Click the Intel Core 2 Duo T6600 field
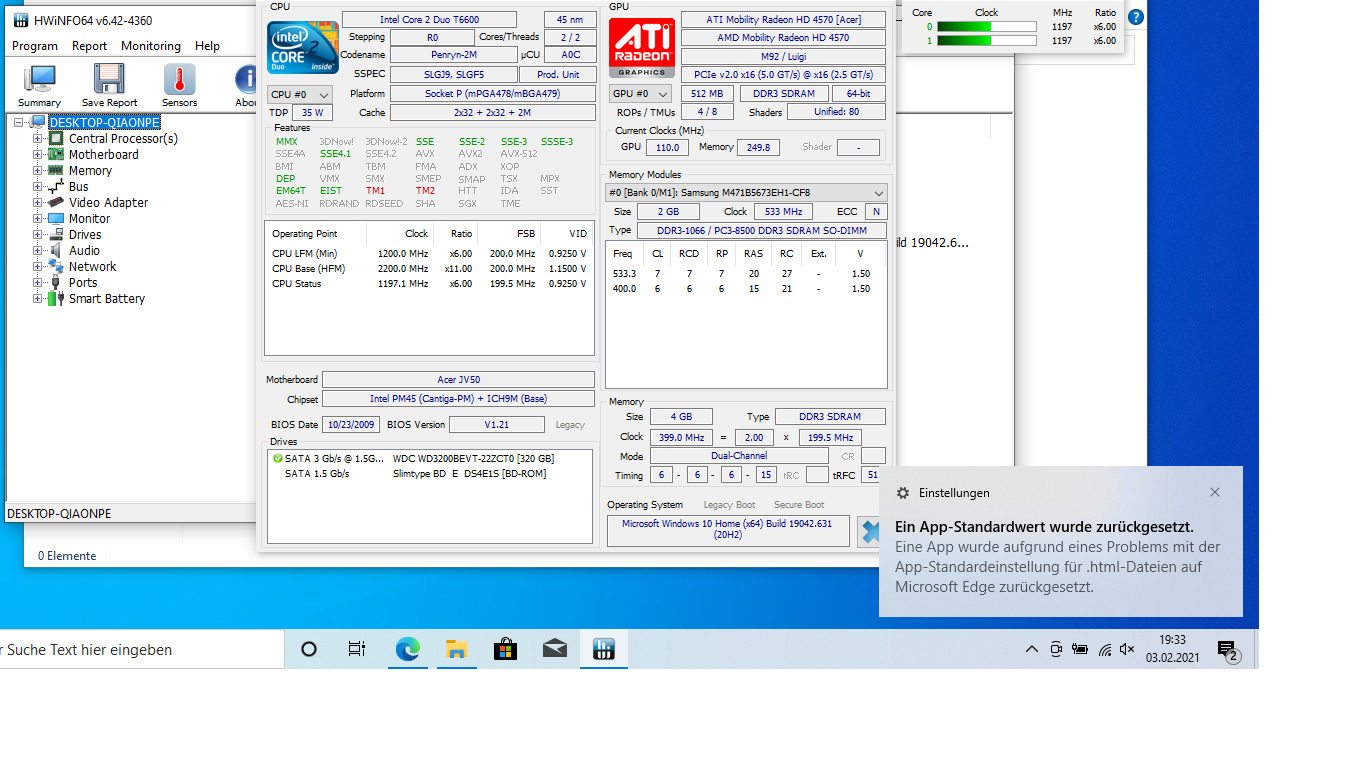 click(429, 20)
